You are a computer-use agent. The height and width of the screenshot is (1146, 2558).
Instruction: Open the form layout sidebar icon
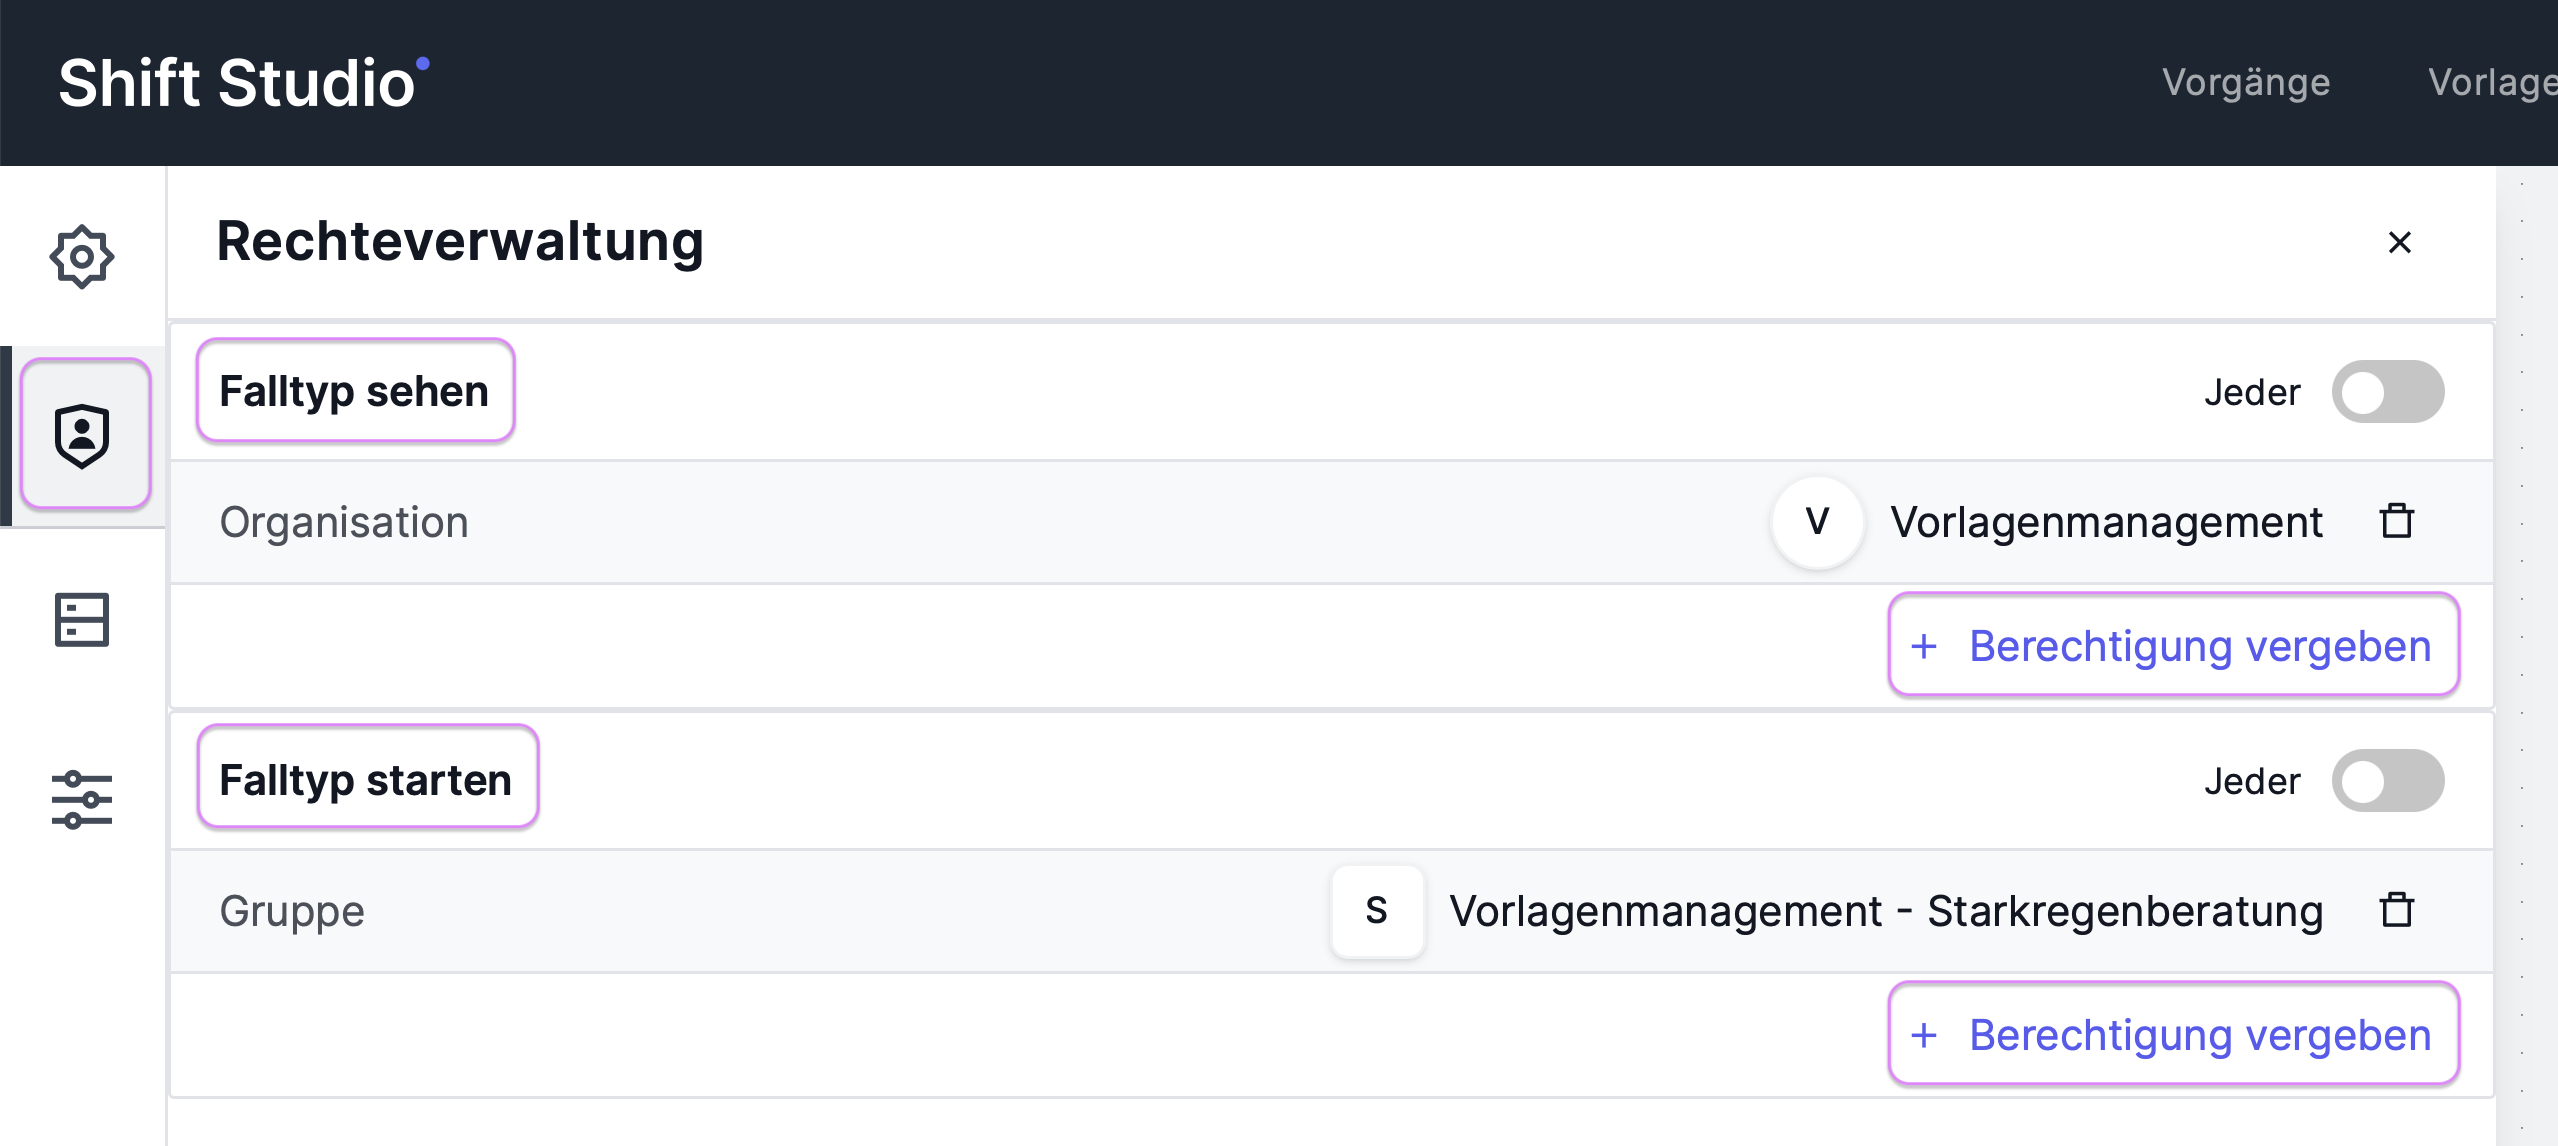click(82, 620)
